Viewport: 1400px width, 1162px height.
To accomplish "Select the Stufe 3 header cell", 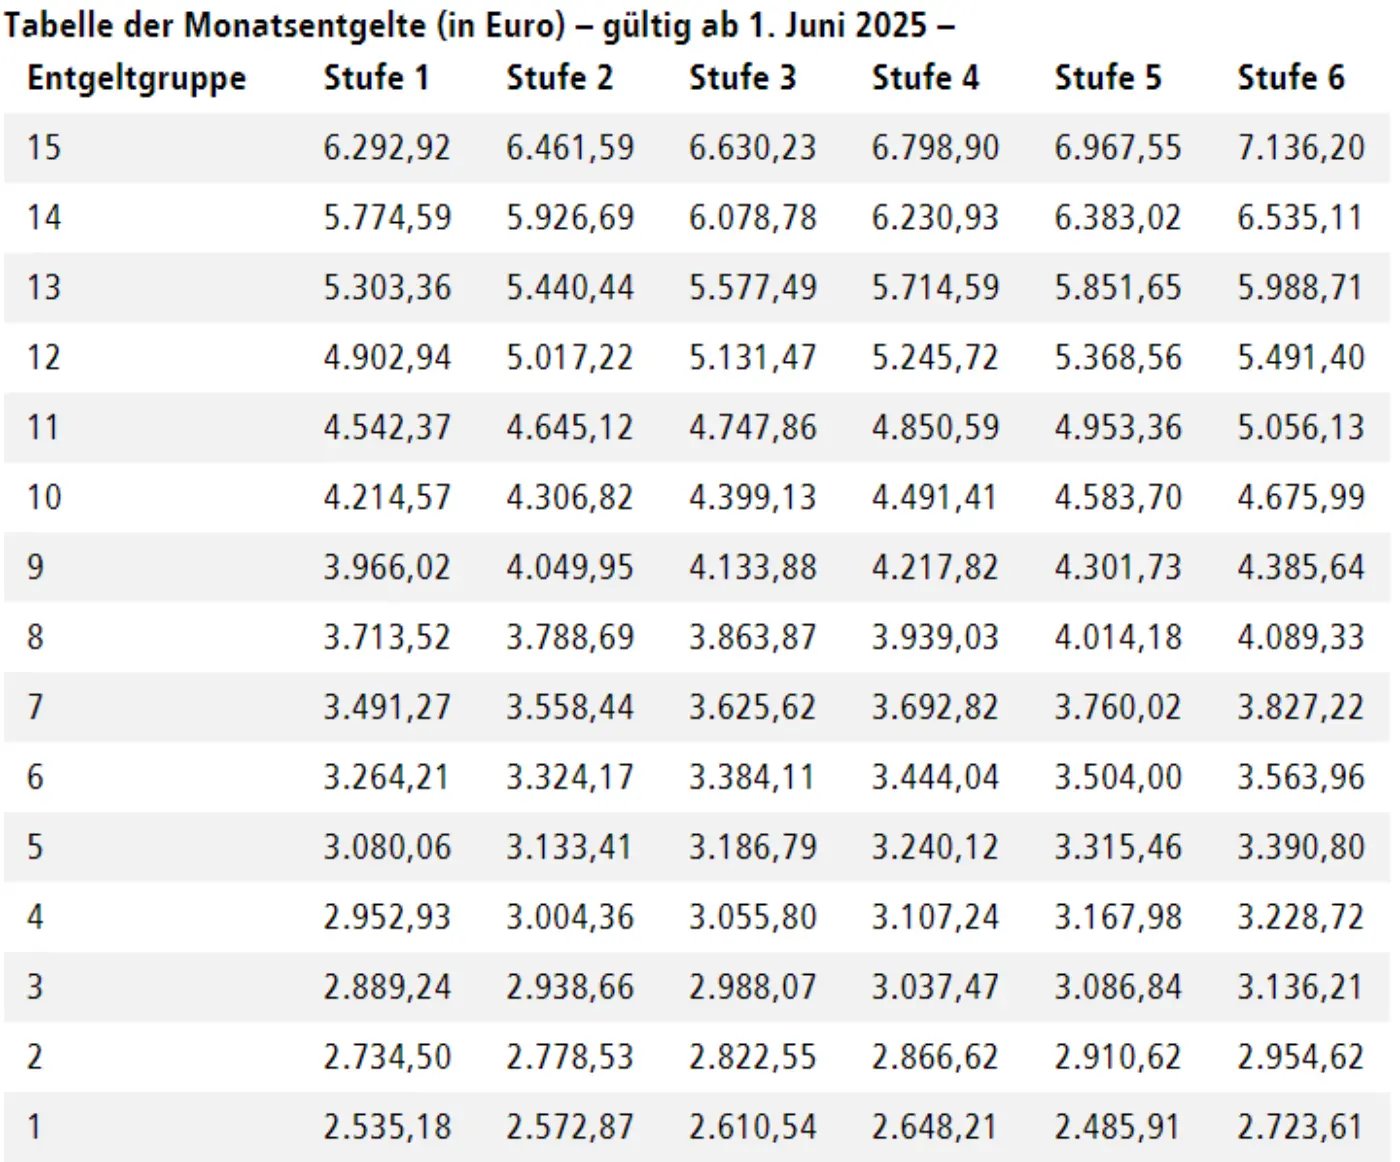I will pos(742,77).
